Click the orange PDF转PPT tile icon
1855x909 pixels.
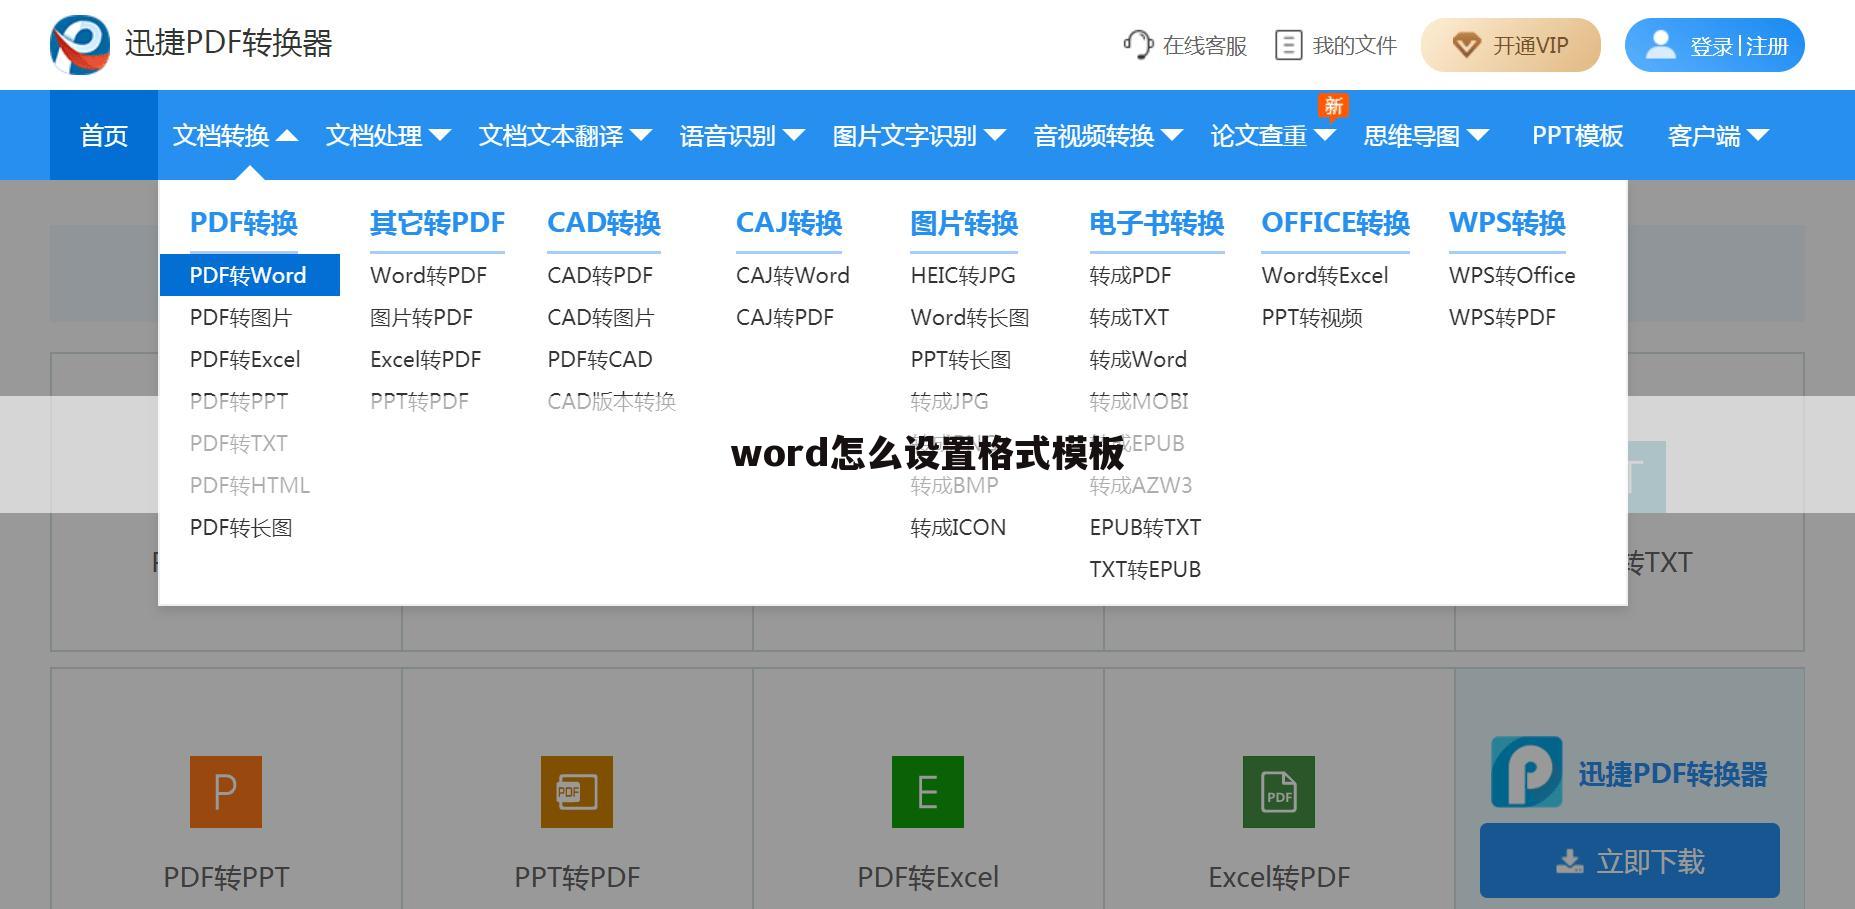[226, 792]
